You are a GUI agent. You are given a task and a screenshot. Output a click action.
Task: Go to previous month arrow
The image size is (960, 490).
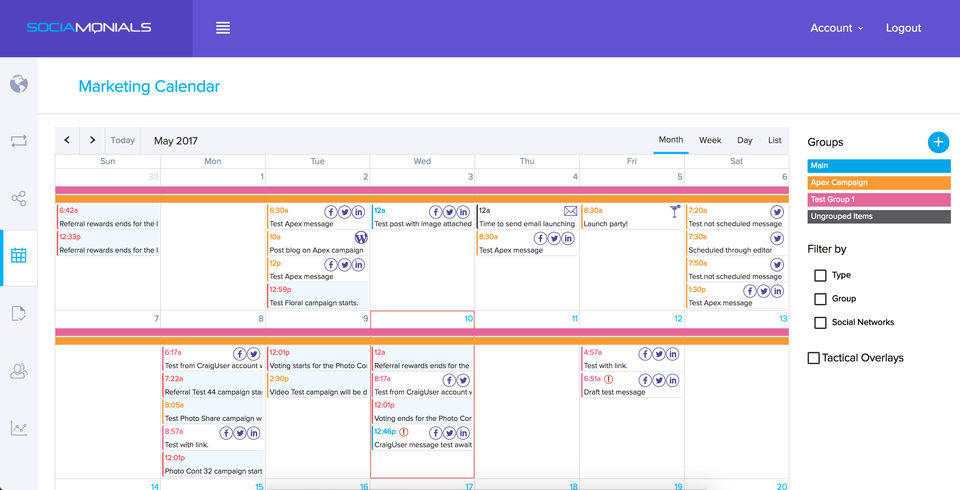click(67, 140)
